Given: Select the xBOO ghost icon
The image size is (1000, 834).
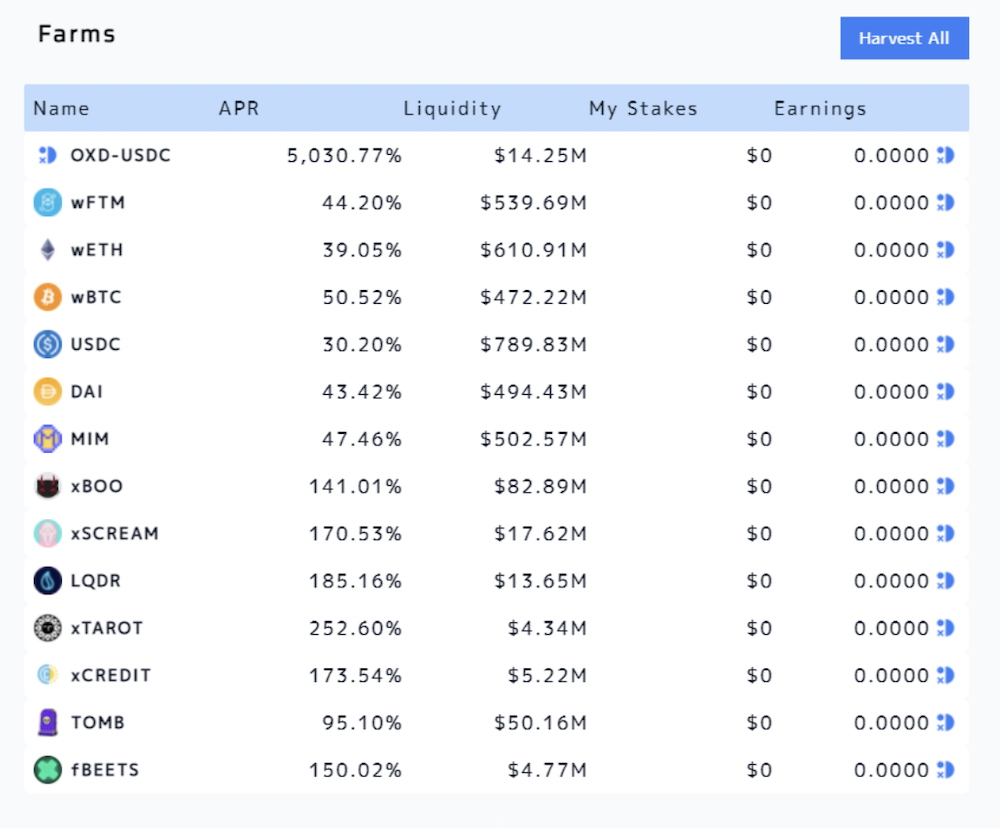Looking at the screenshot, I should [48, 486].
